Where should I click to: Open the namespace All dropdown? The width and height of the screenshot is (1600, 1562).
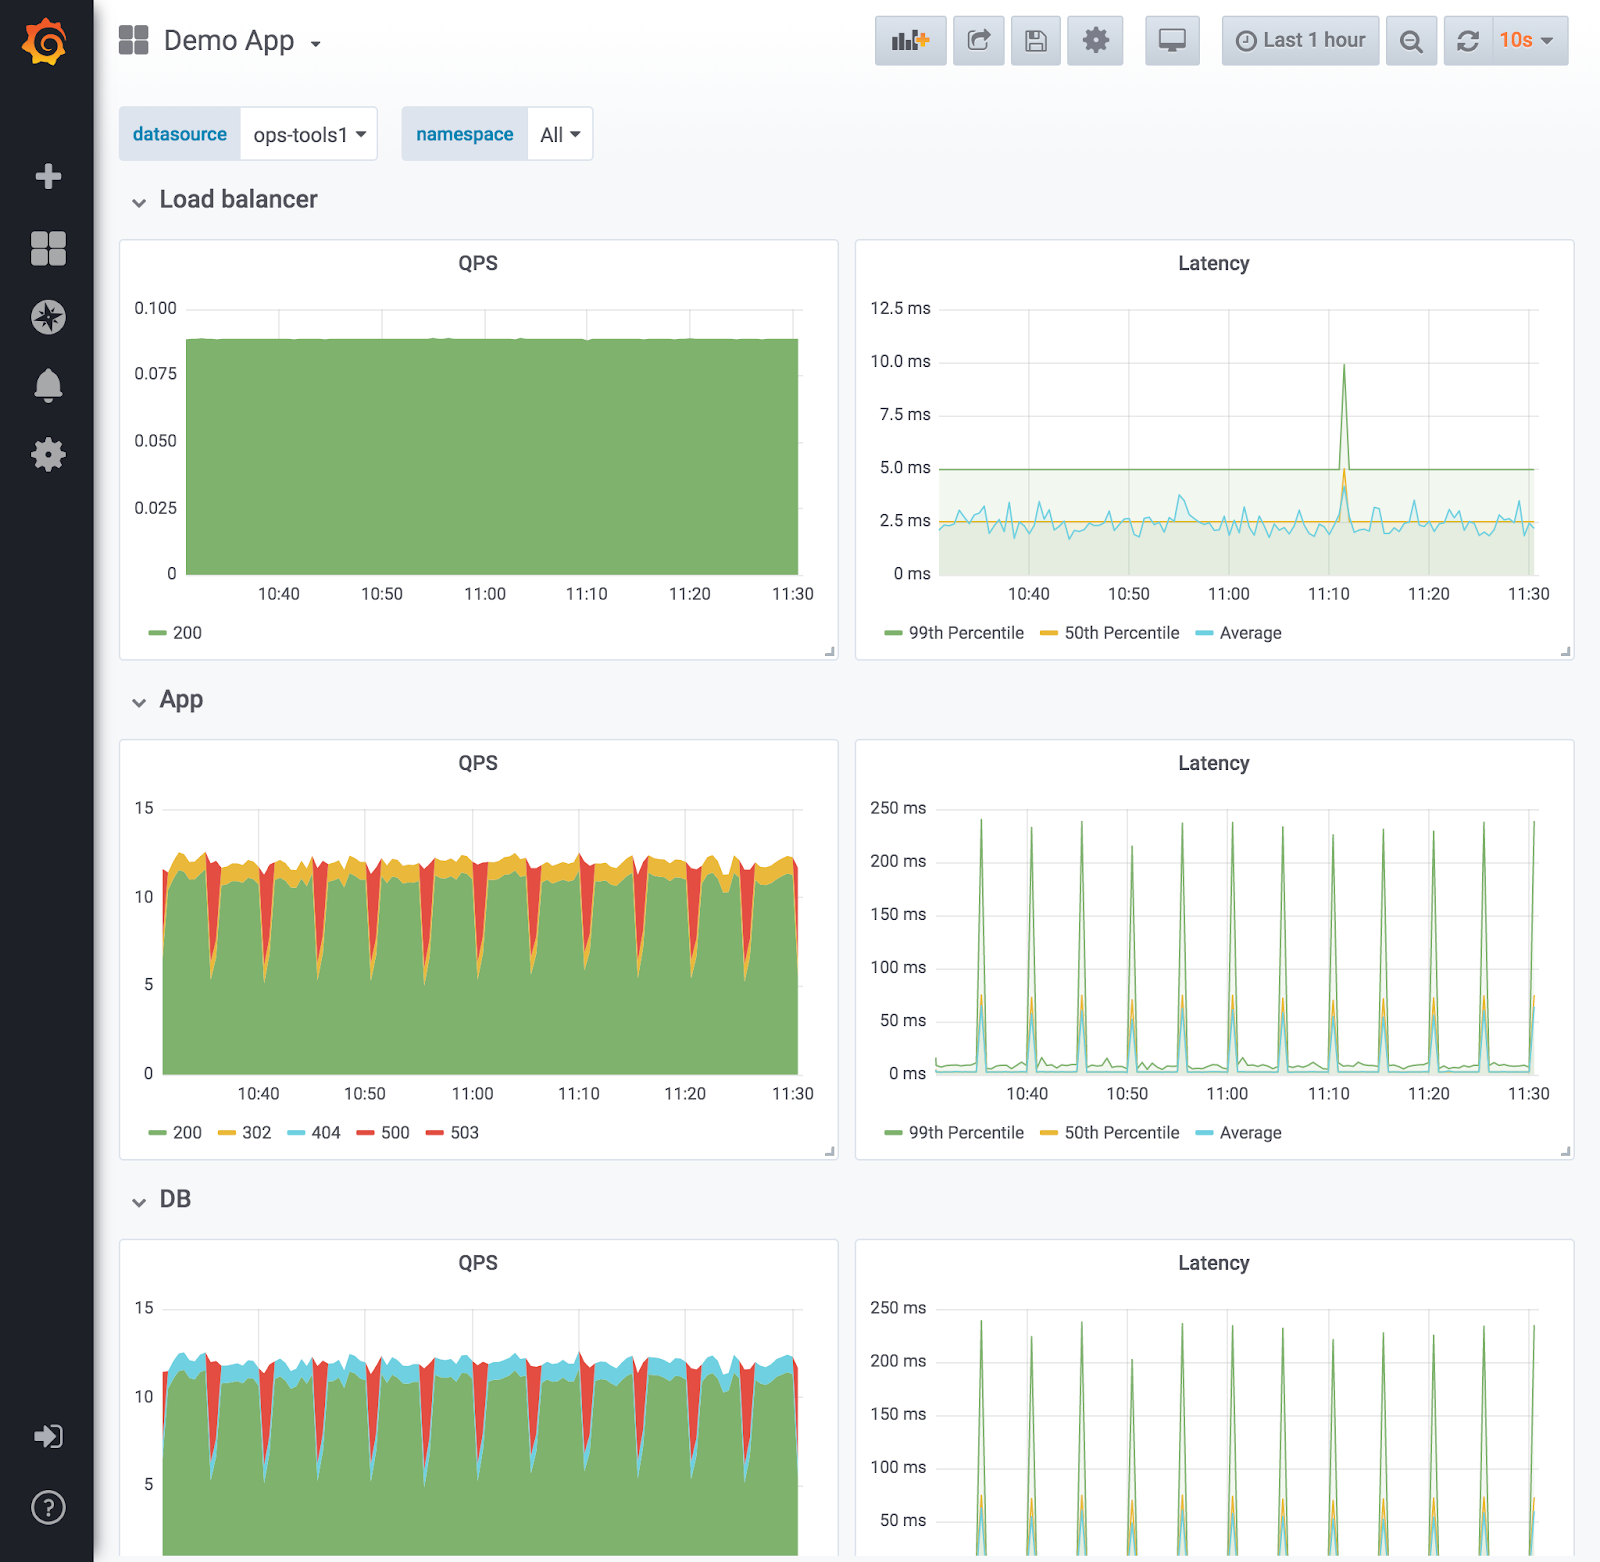(560, 134)
